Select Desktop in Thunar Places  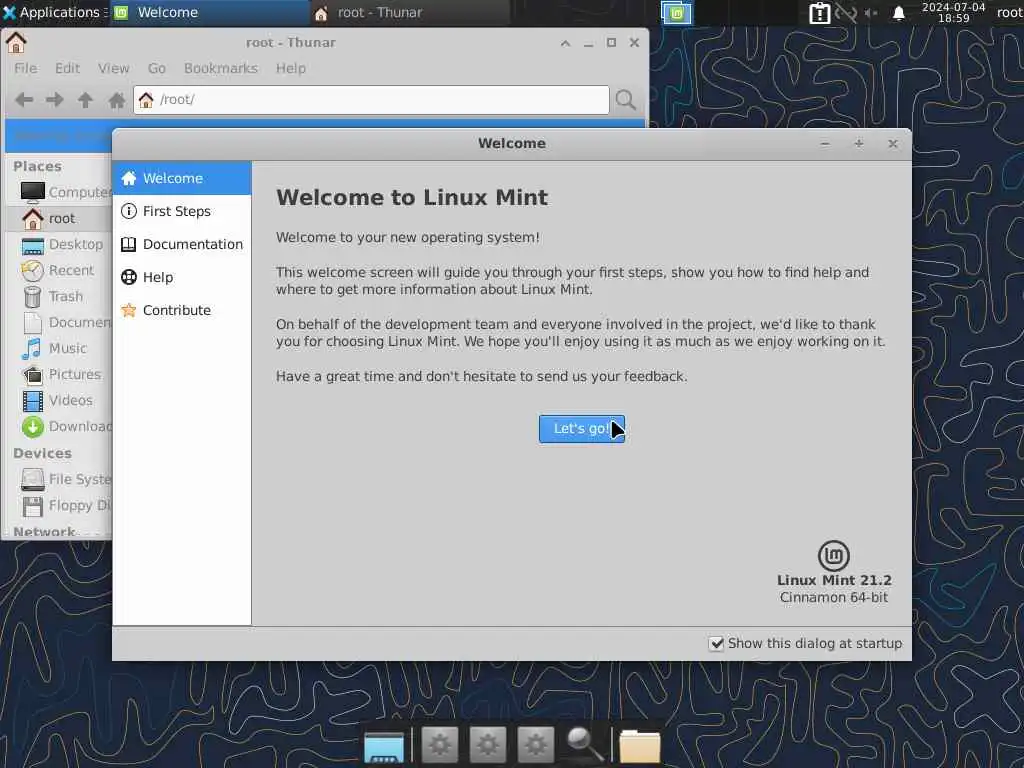(59, 244)
